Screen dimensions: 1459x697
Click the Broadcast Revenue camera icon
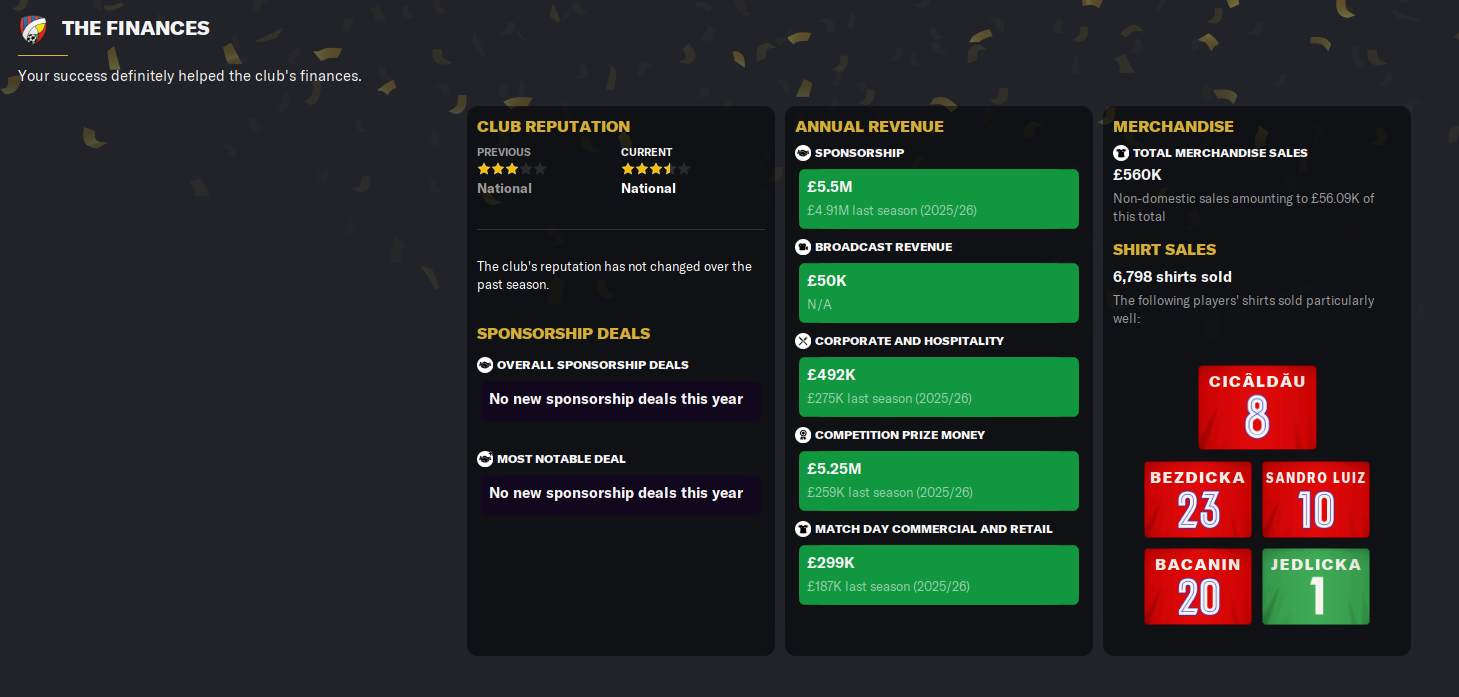pos(803,247)
